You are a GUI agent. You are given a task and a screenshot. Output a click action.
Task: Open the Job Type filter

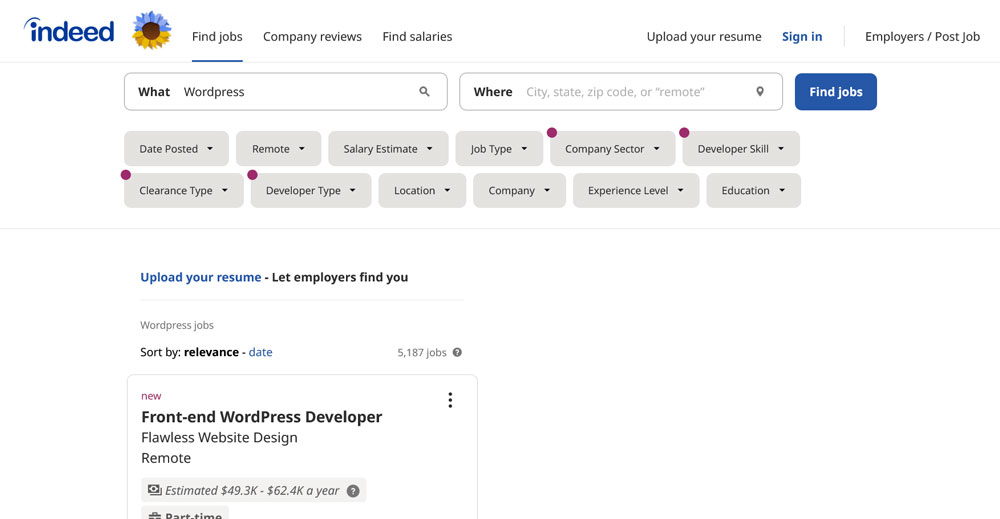coord(499,149)
